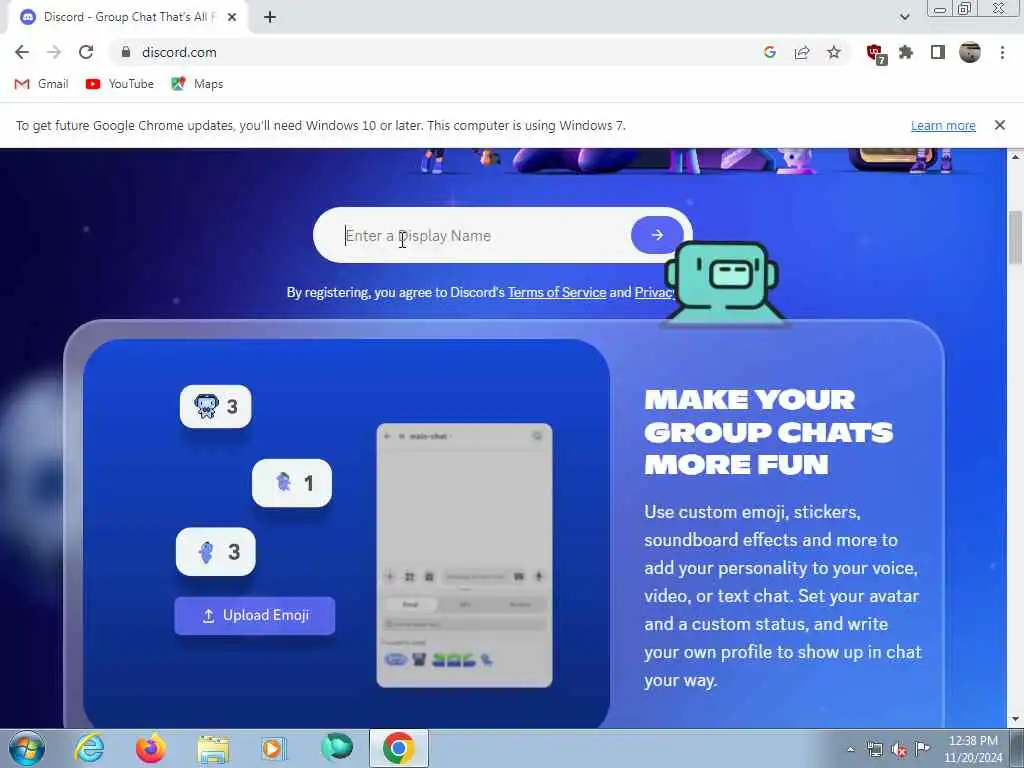Click the Upload Emoji button
Image resolution: width=1024 pixels, height=768 pixels.
[x=255, y=615]
